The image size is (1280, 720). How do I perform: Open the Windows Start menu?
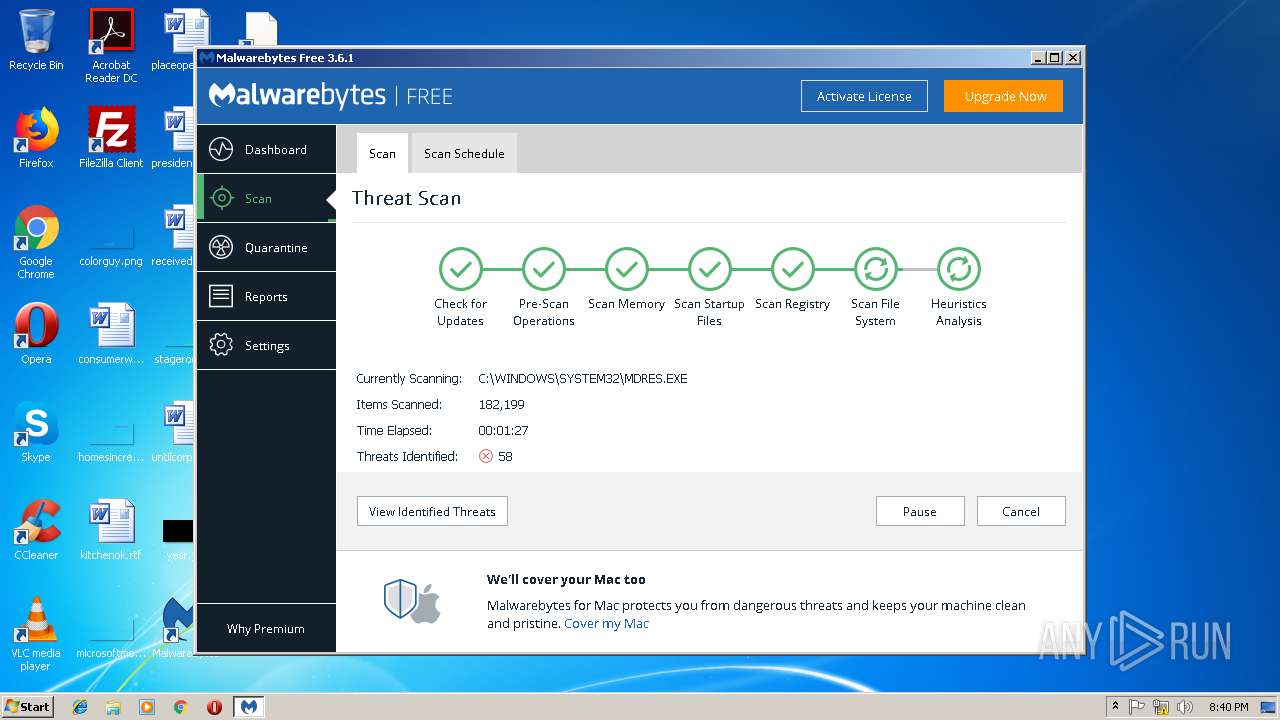tap(27, 706)
